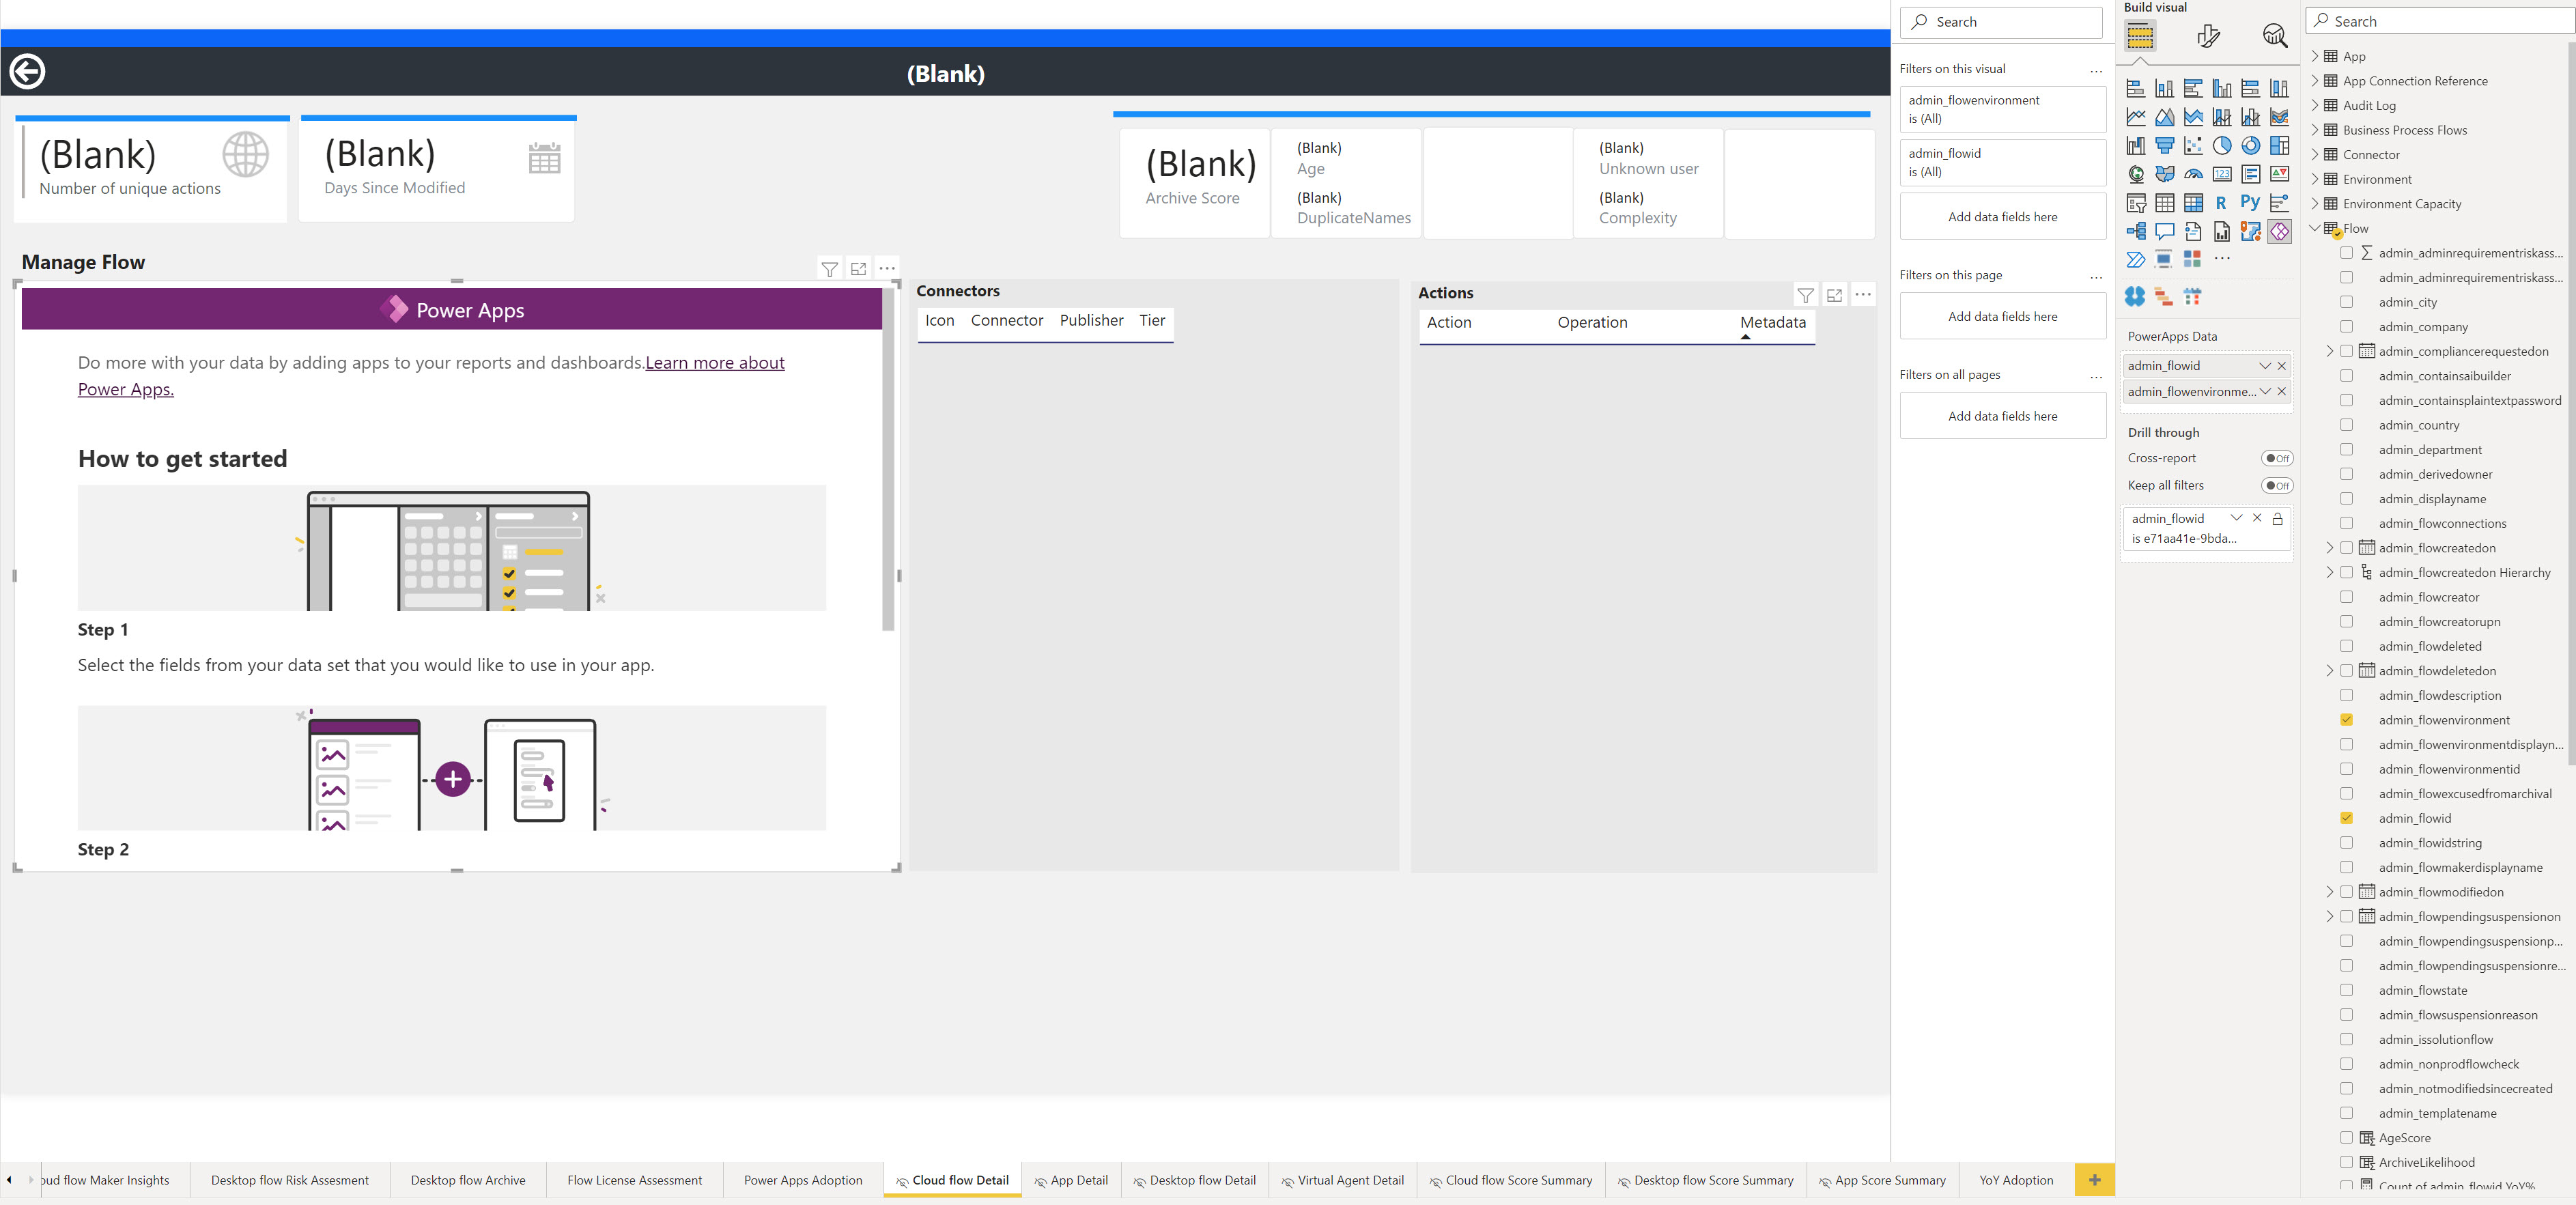Viewport: 2576px width, 1205px height.
Task: Click the new page plus button
Action: [x=2094, y=1180]
